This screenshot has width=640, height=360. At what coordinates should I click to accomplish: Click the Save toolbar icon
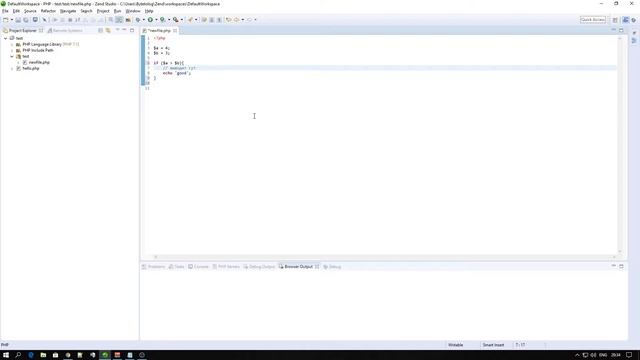(x=18, y=20)
